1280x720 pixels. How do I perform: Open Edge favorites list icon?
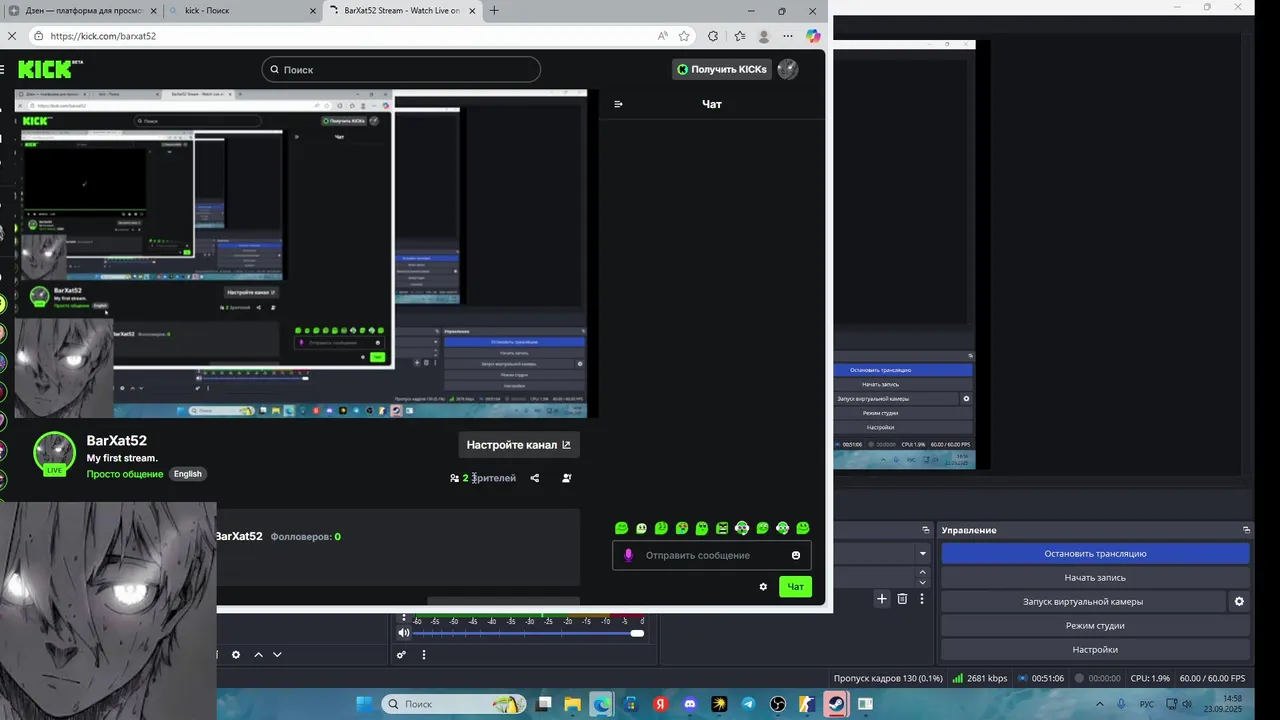click(740, 36)
